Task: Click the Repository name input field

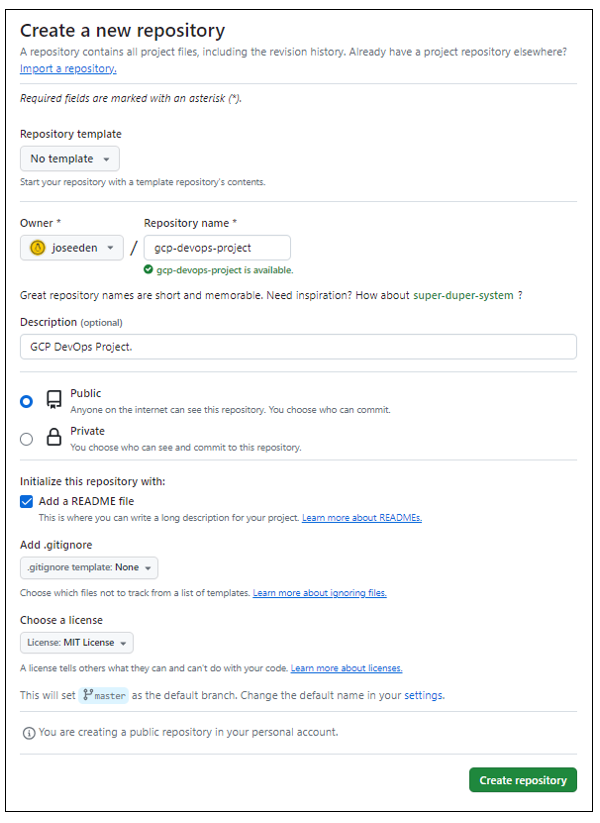Action: coord(217,248)
